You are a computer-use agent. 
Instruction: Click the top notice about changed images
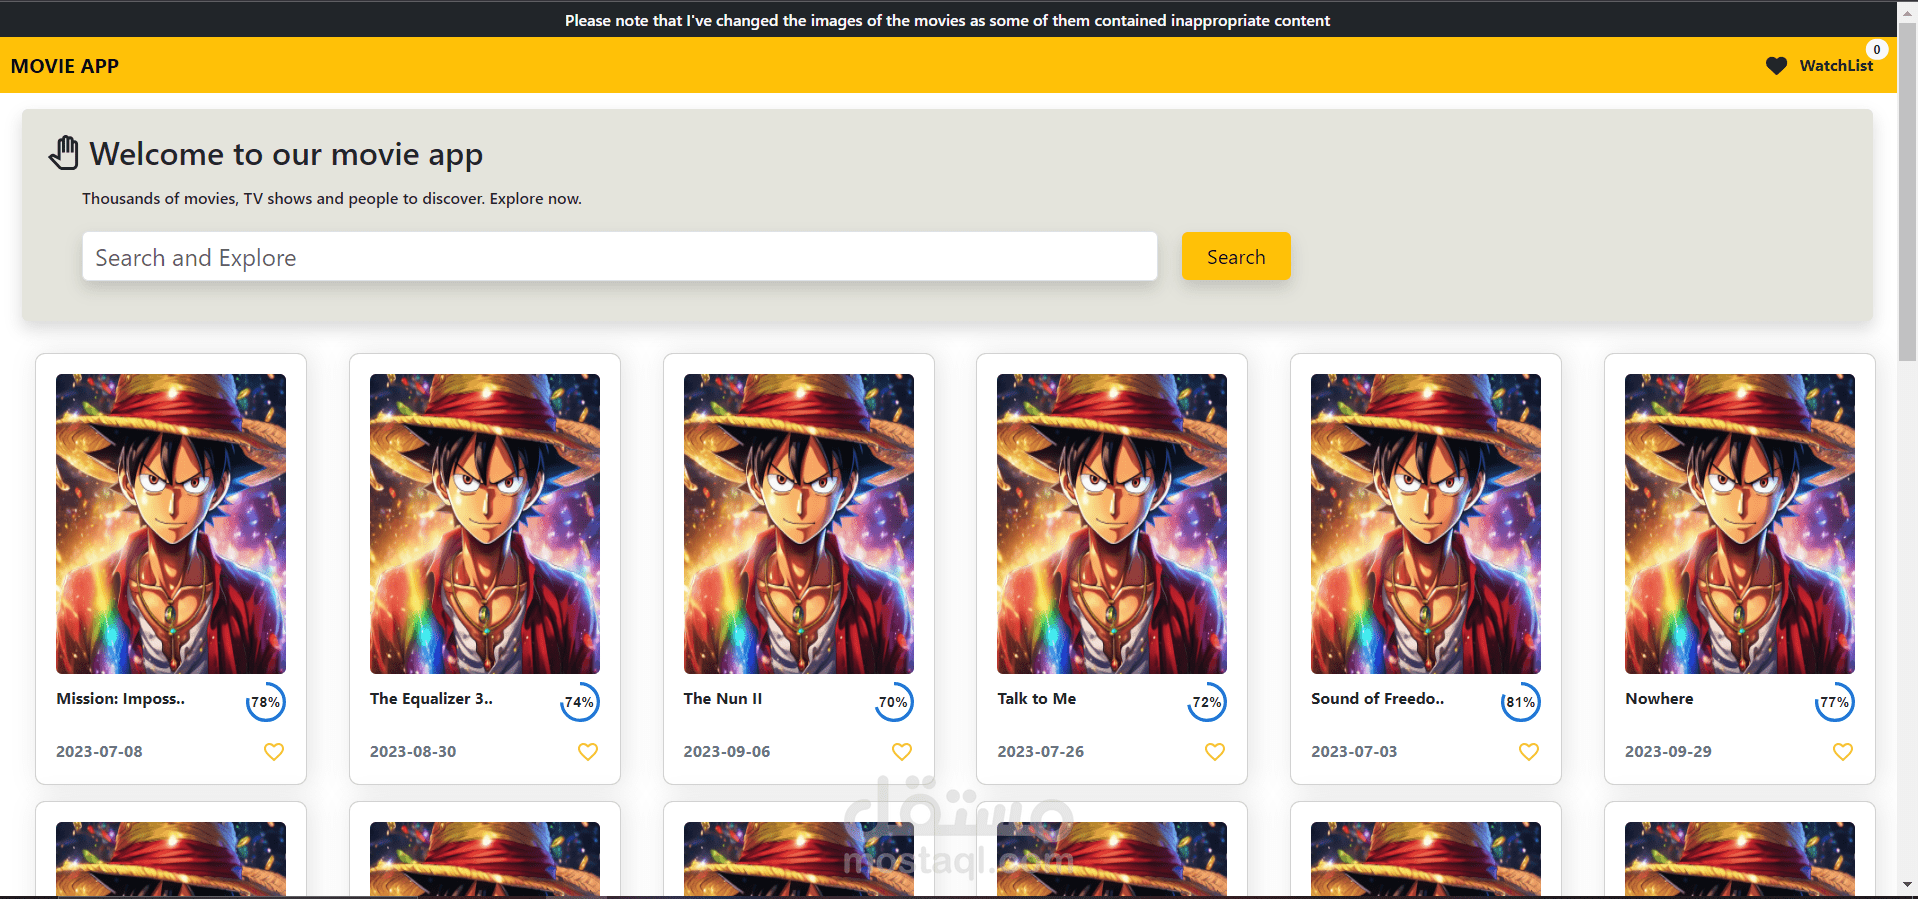click(x=947, y=20)
